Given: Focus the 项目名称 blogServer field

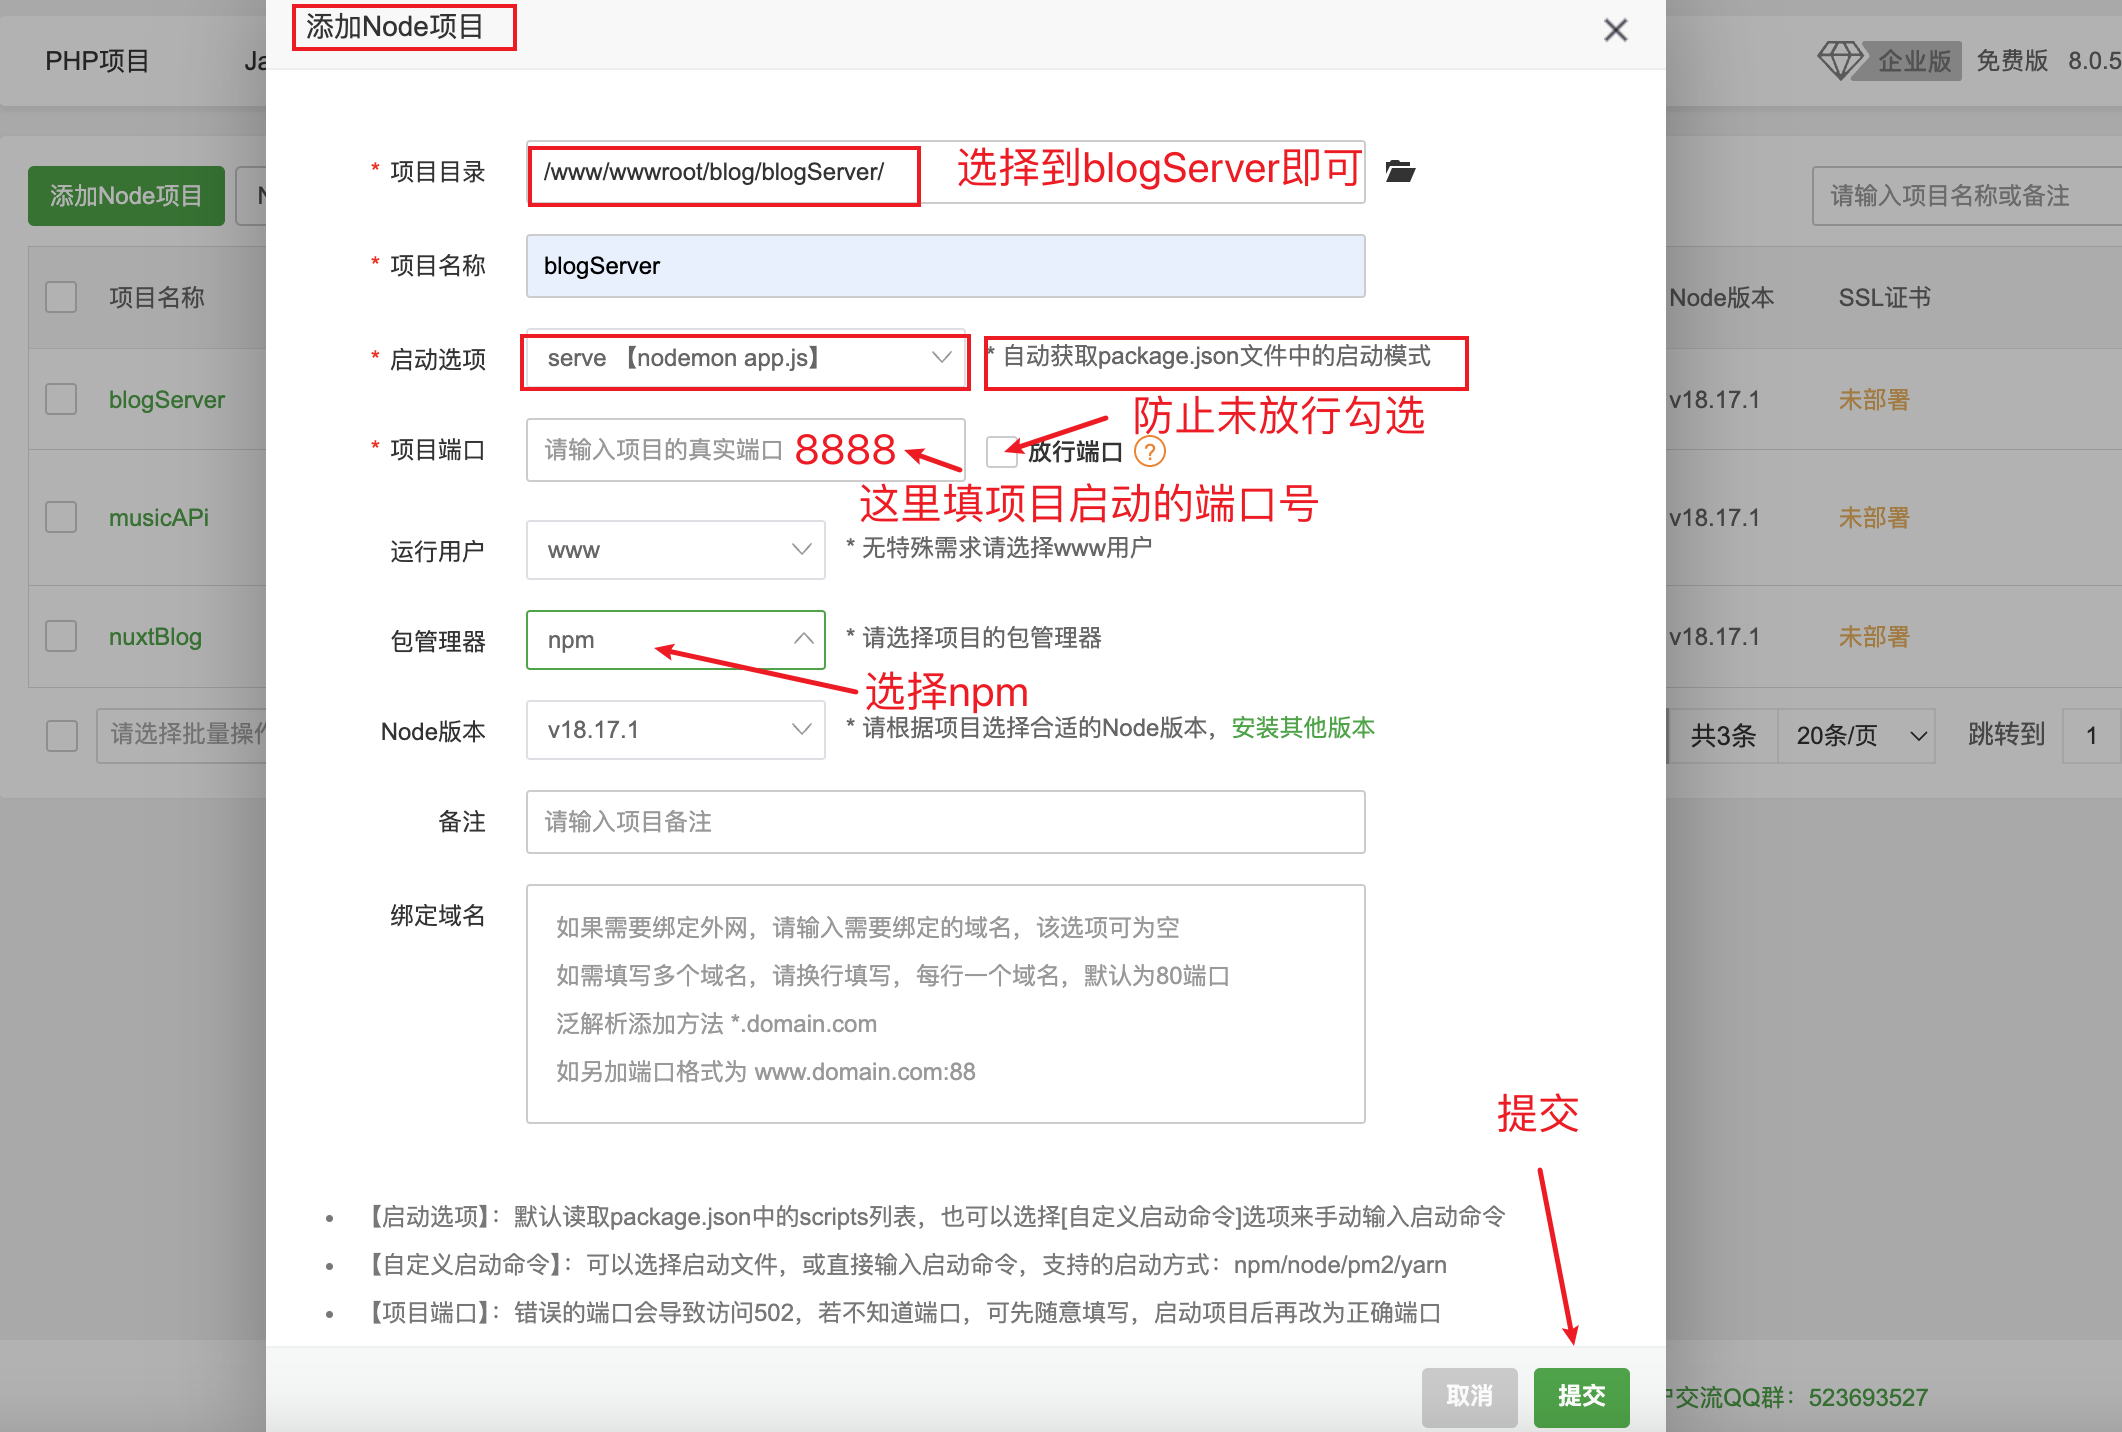Looking at the screenshot, I should (946, 266).
